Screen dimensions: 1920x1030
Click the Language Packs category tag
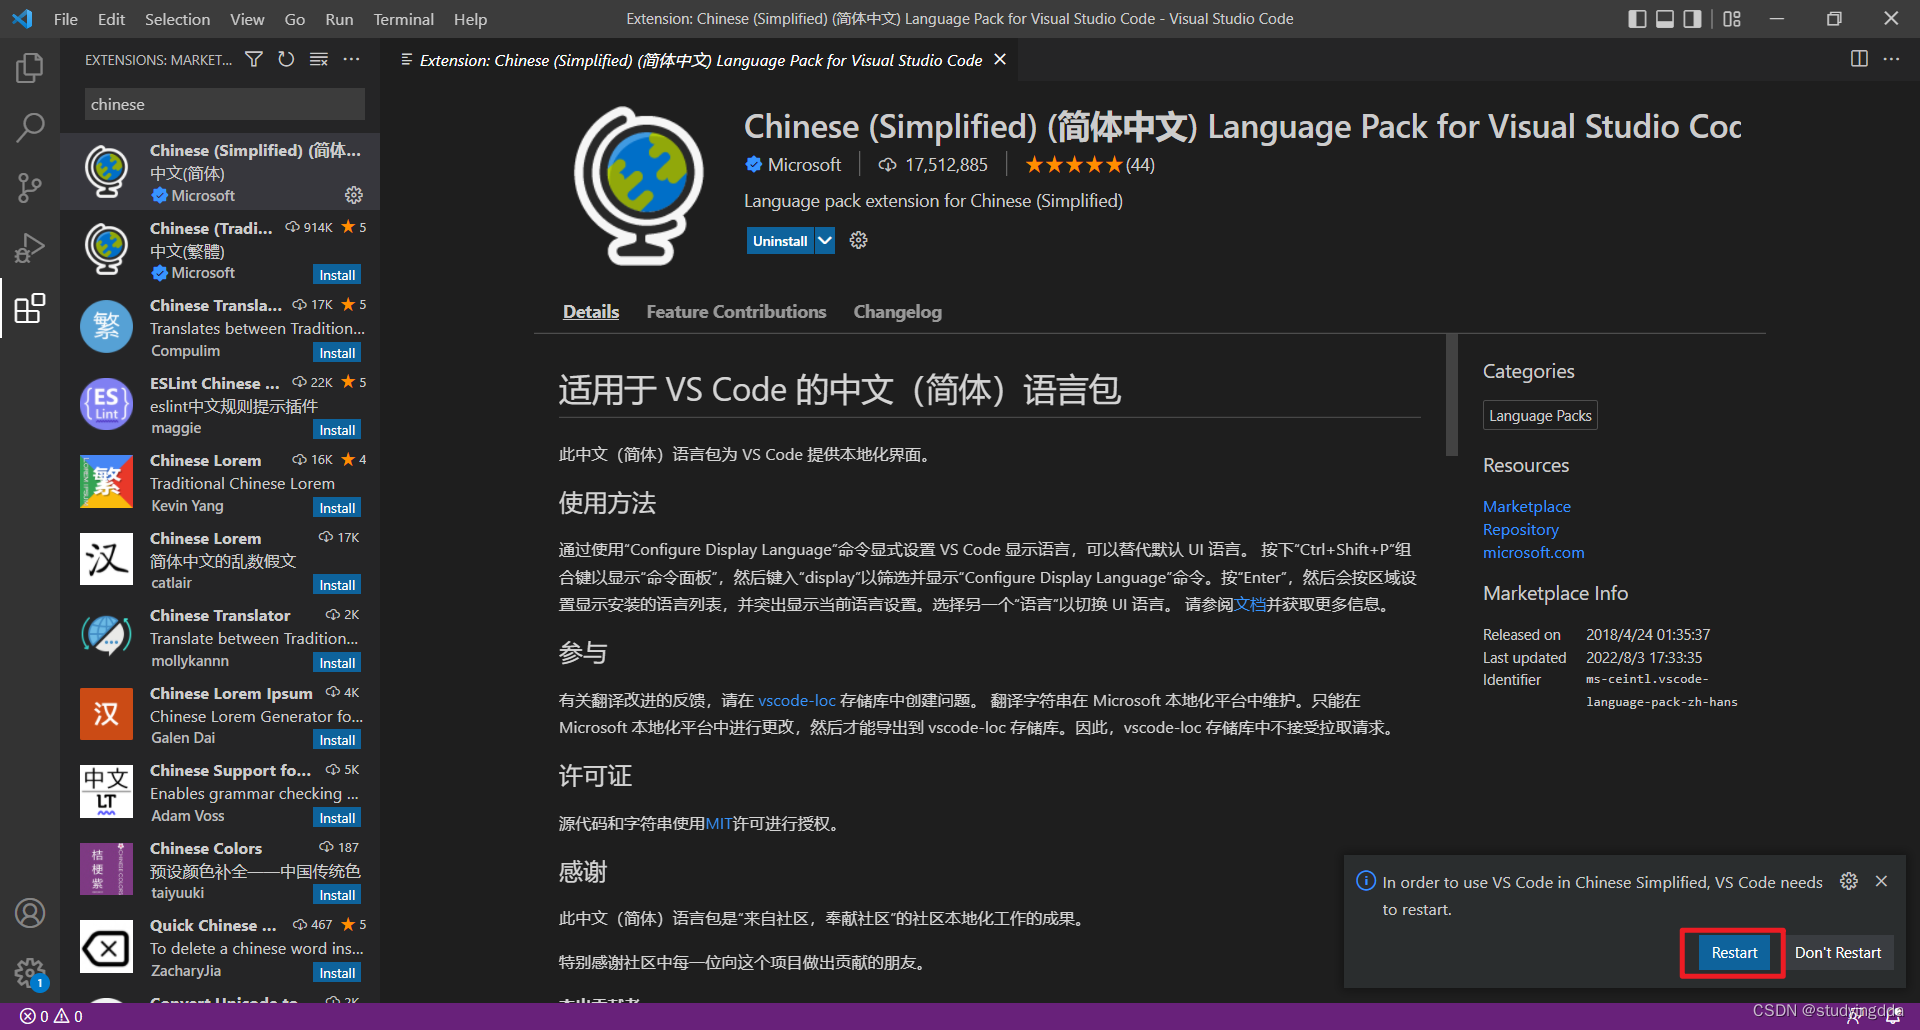tap(1540, 415)
